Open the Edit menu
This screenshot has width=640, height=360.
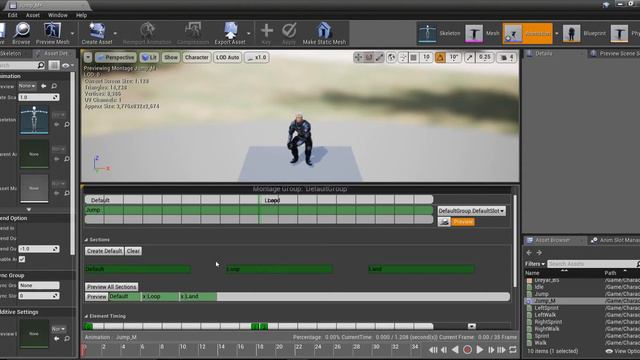click(x=13, y=15)
